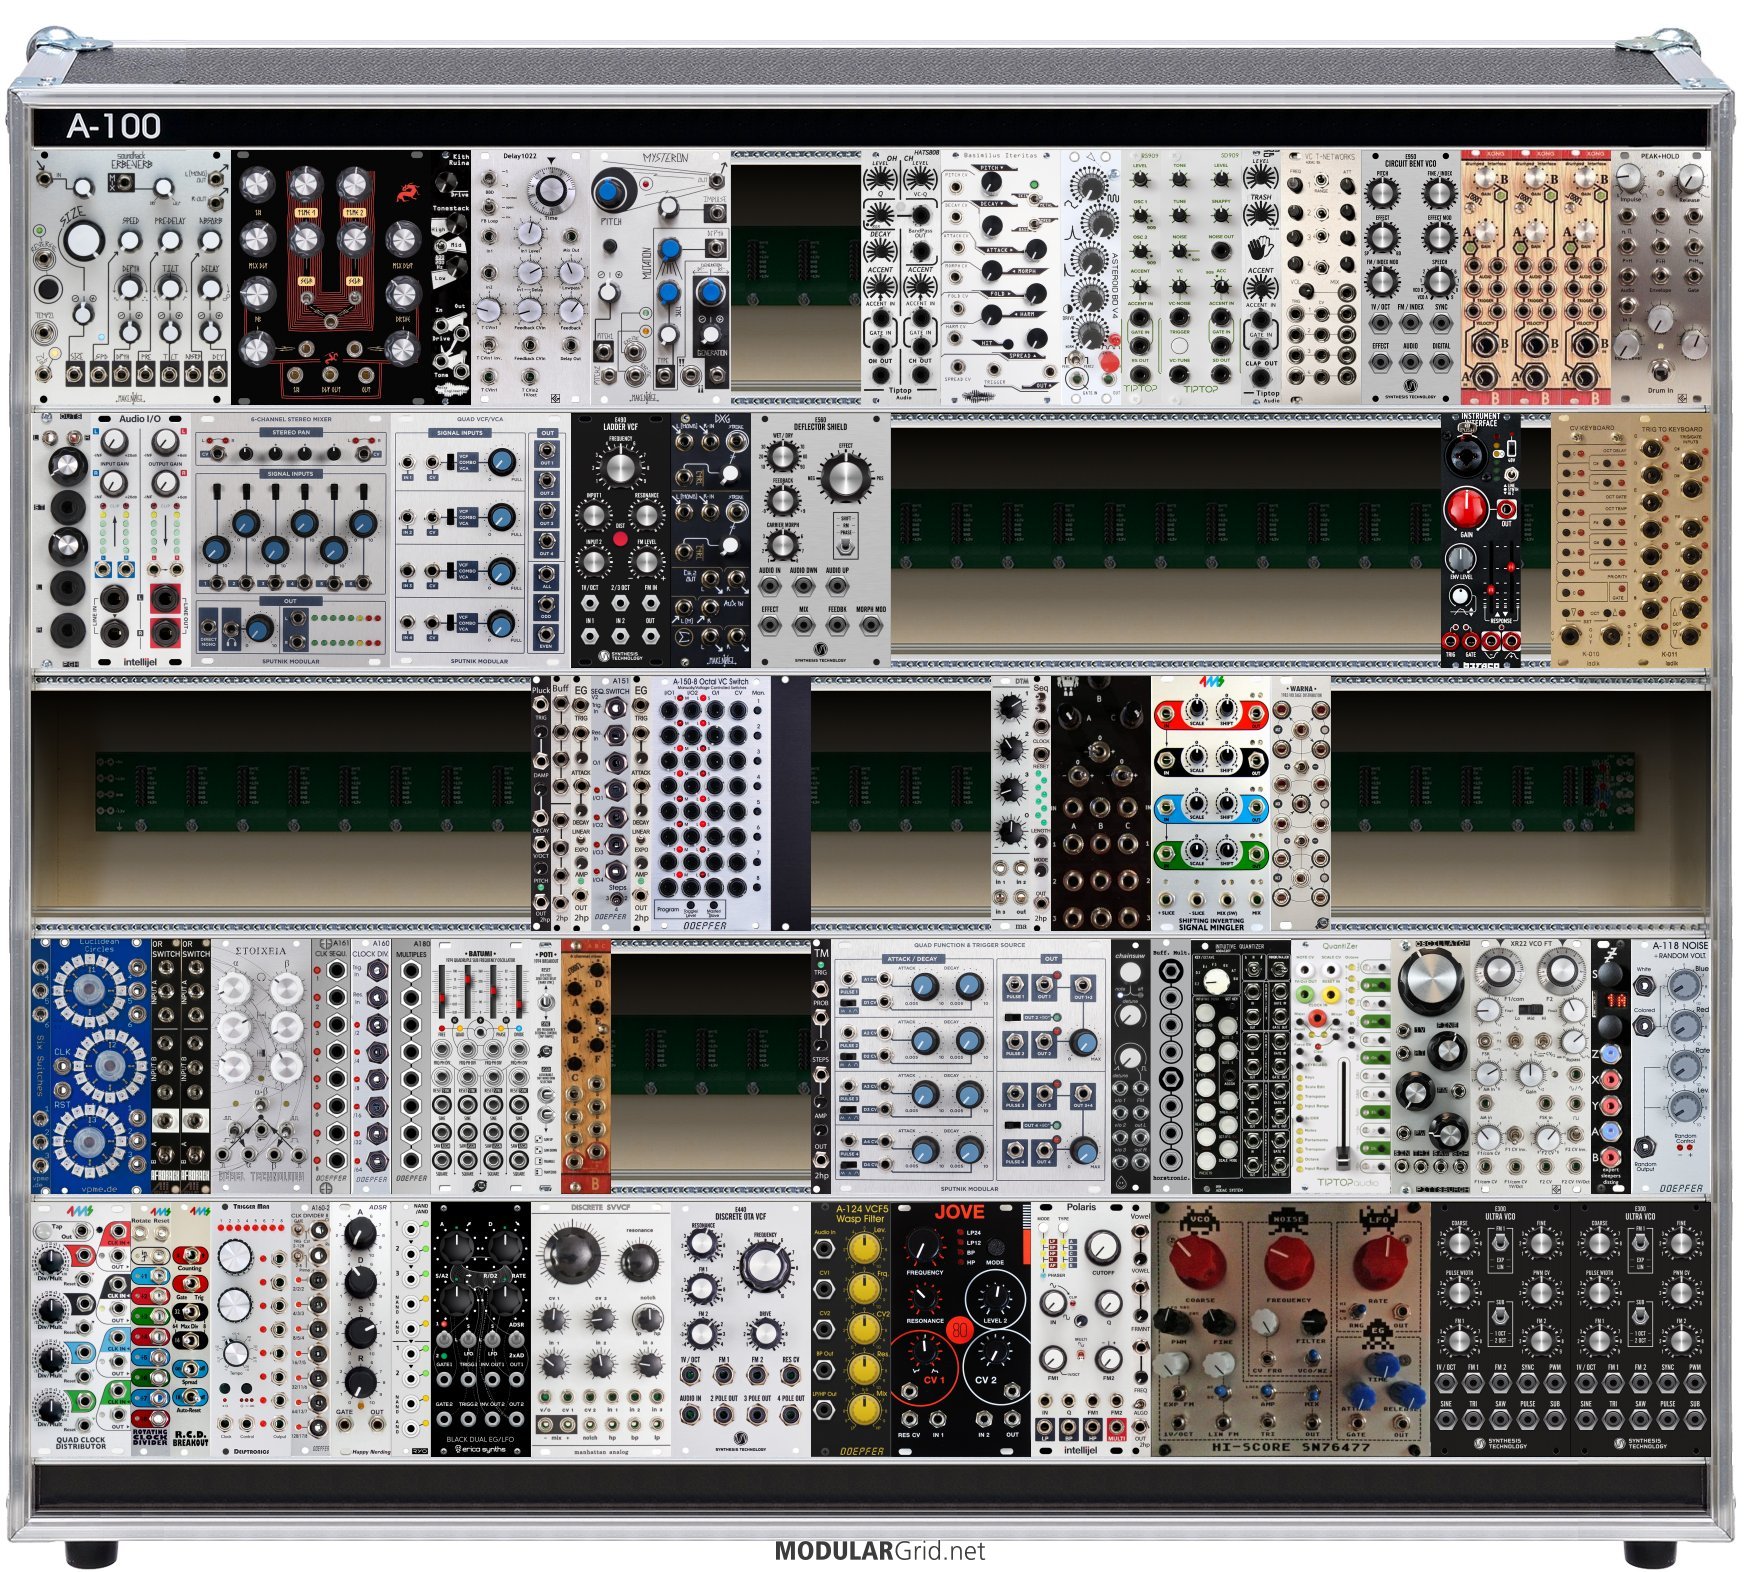This screenshot has height=1572, width=1762.
Task: Select the Warna module
Action: pos(1301,803)
